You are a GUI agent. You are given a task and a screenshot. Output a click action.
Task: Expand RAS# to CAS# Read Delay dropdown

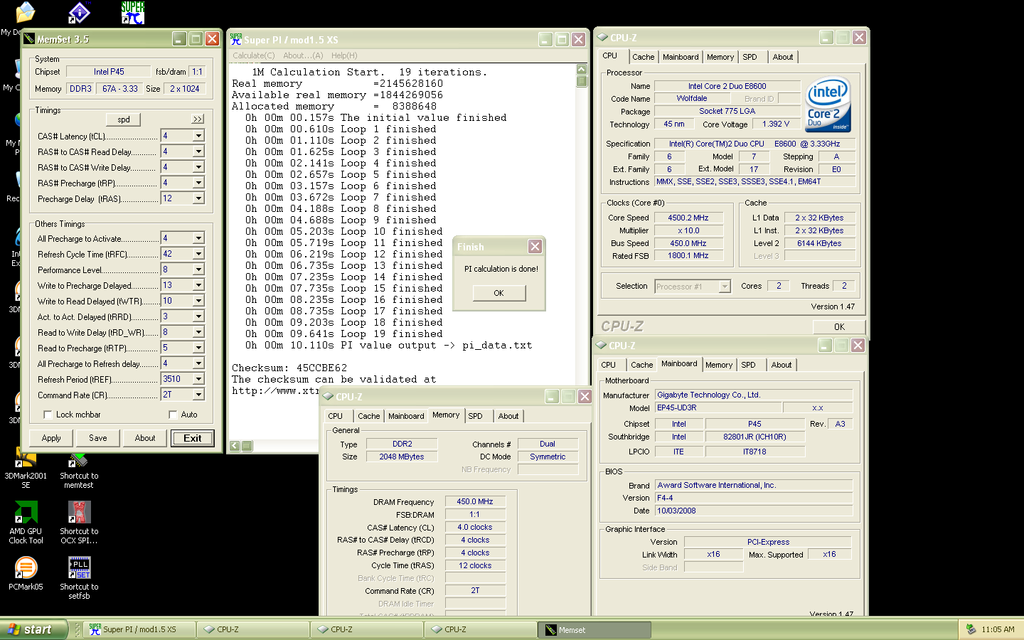point(198,152)
